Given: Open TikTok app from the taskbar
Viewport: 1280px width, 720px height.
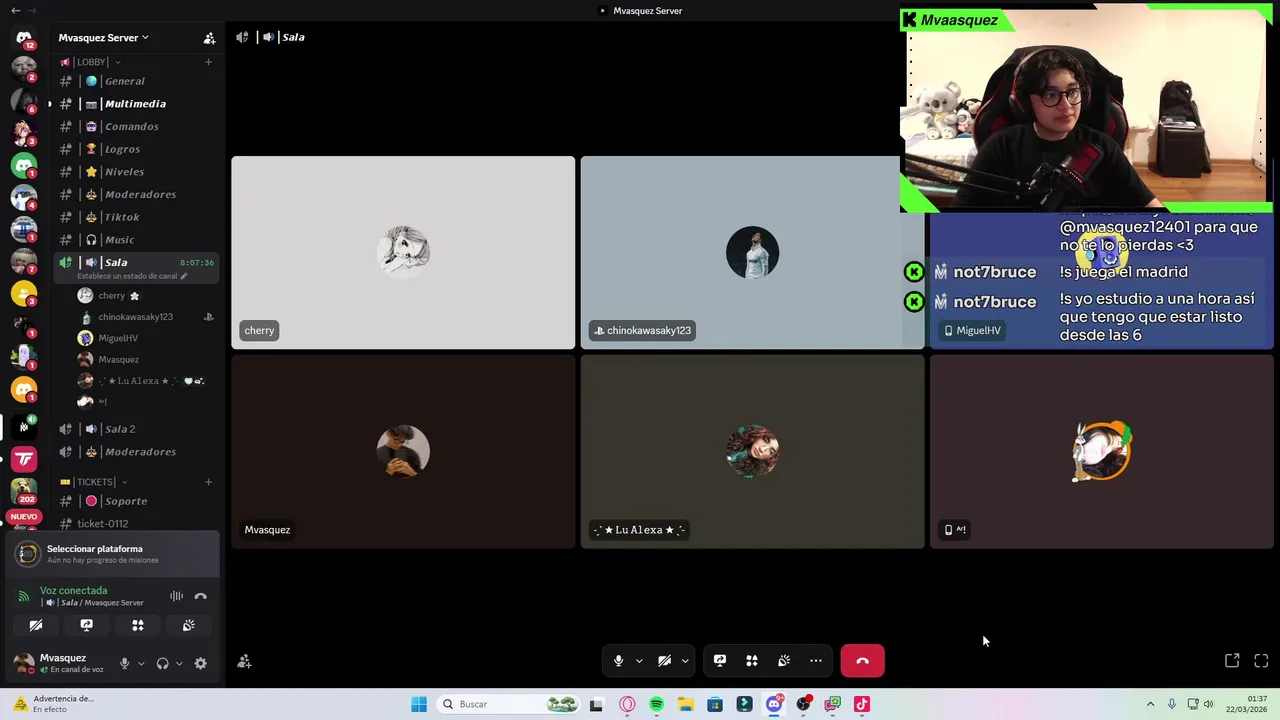Looking at the screenshot, I should click(862, 704).
